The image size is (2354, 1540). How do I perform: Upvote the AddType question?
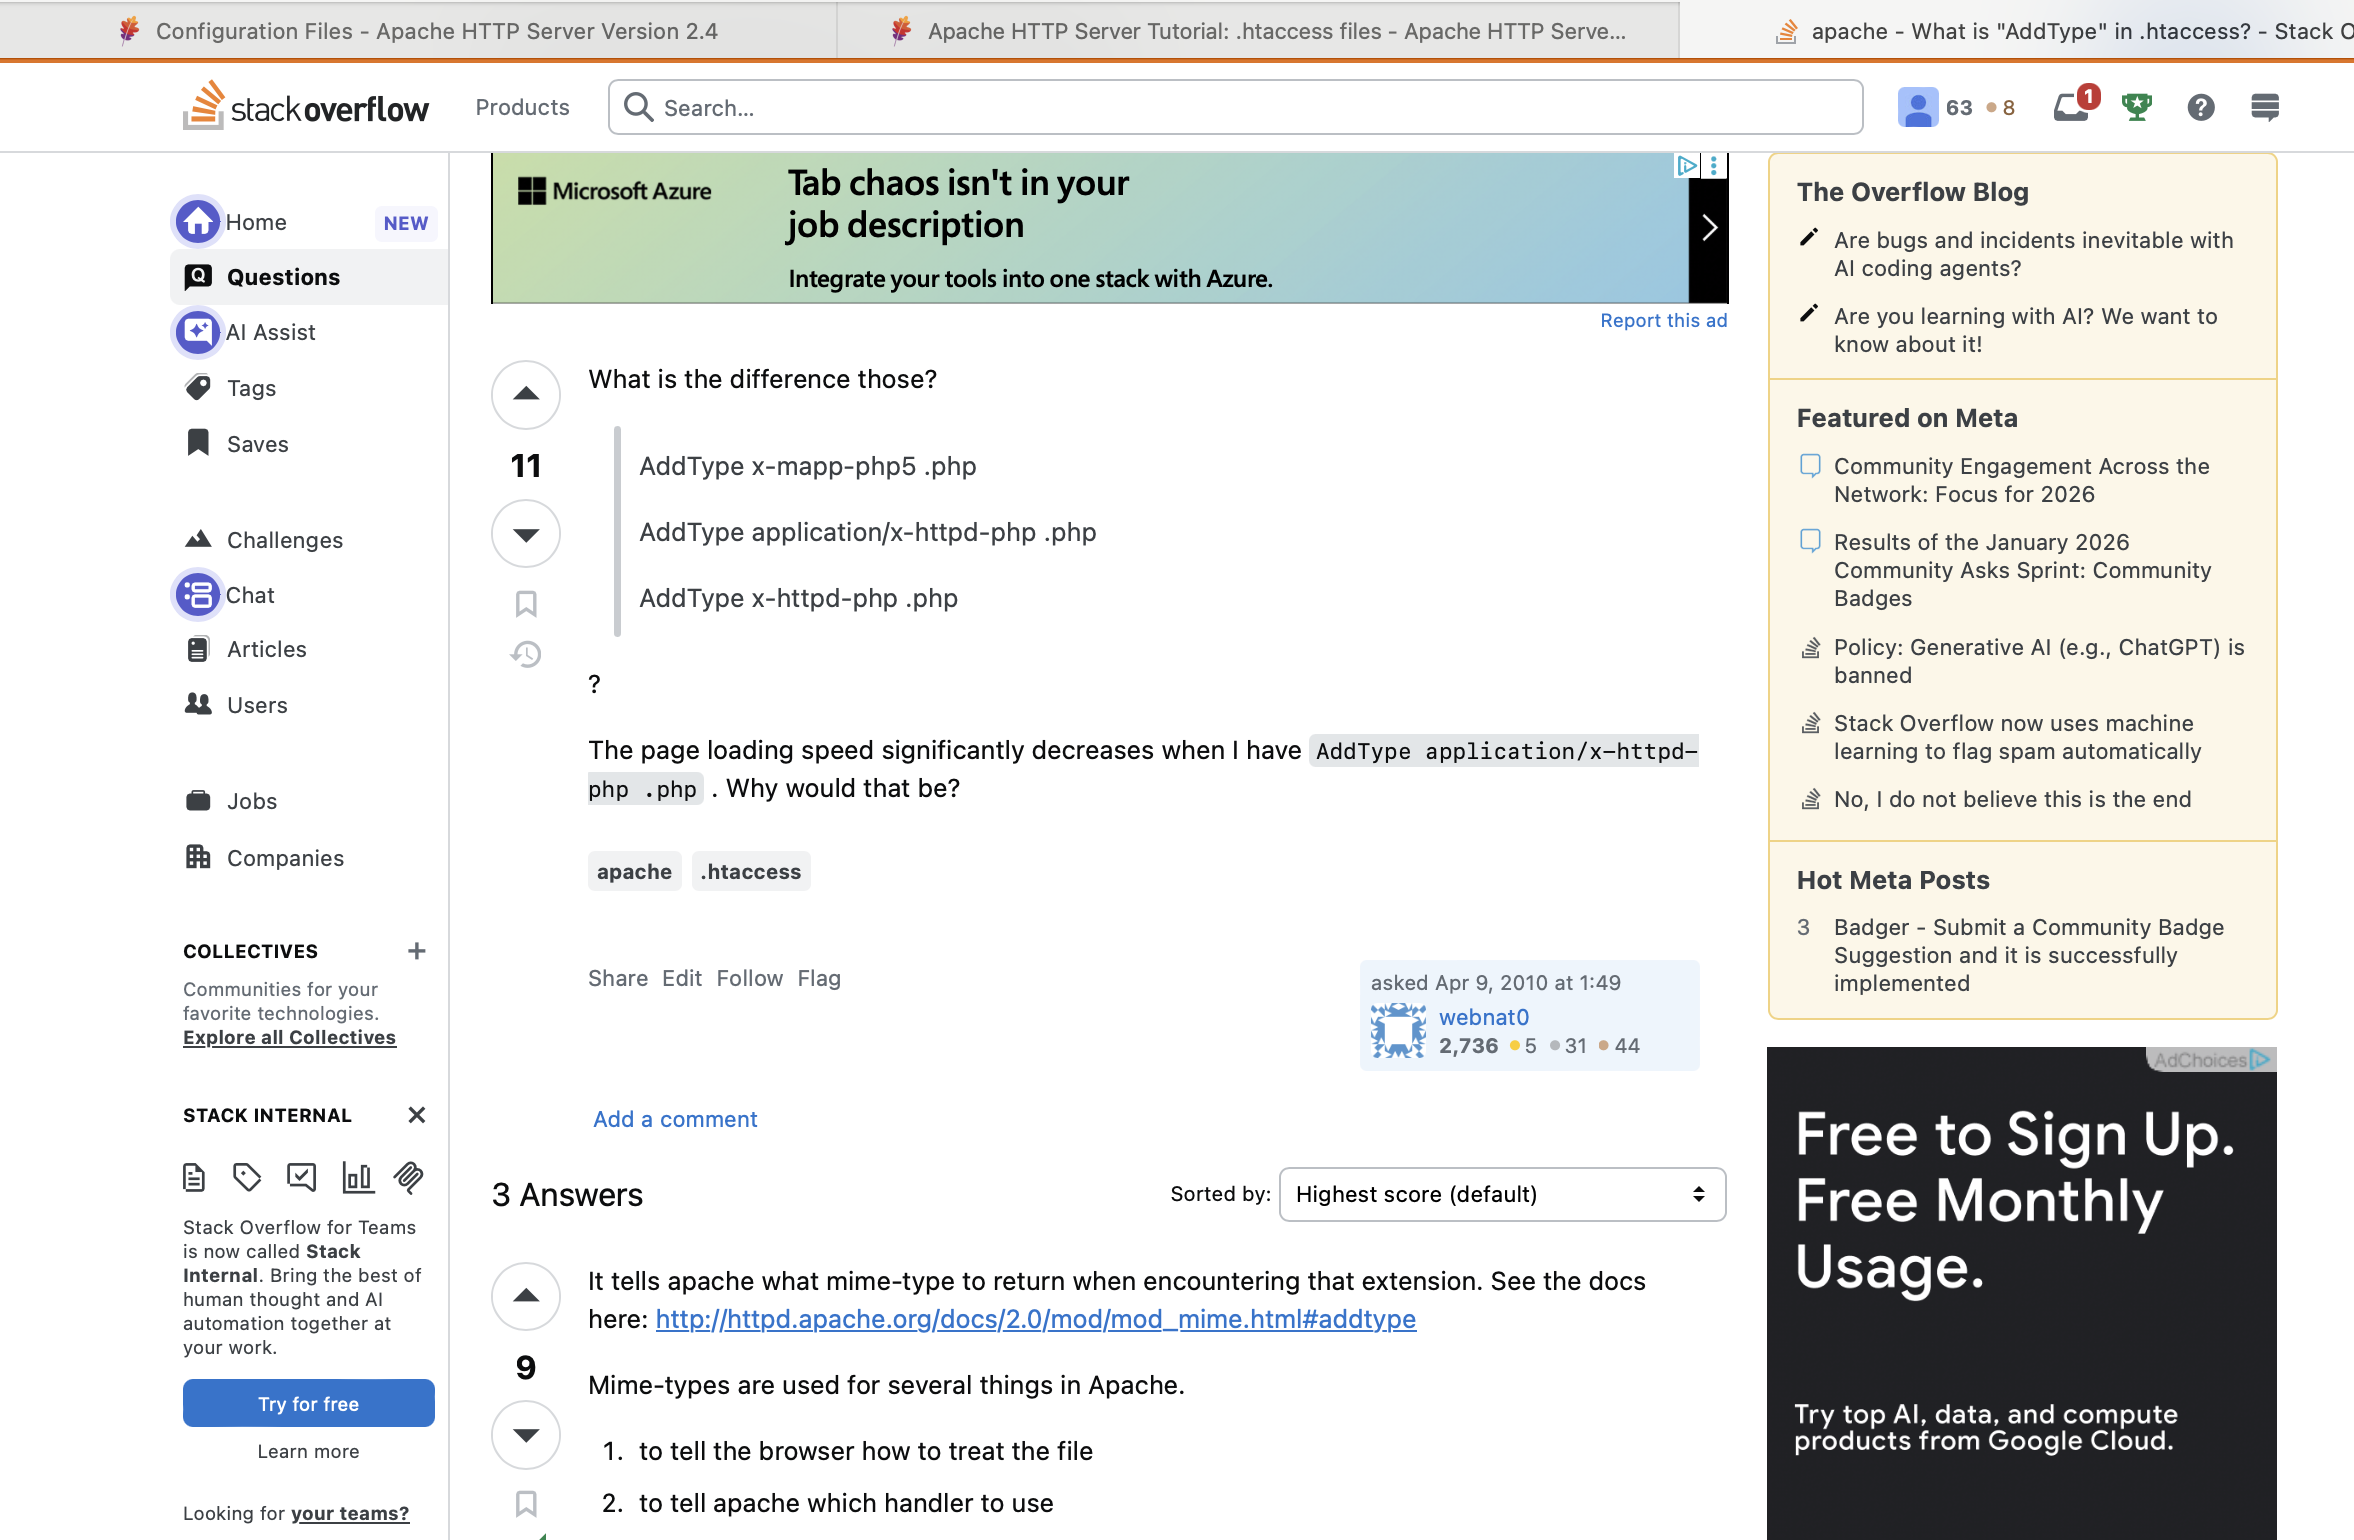(x=526, y=394)
